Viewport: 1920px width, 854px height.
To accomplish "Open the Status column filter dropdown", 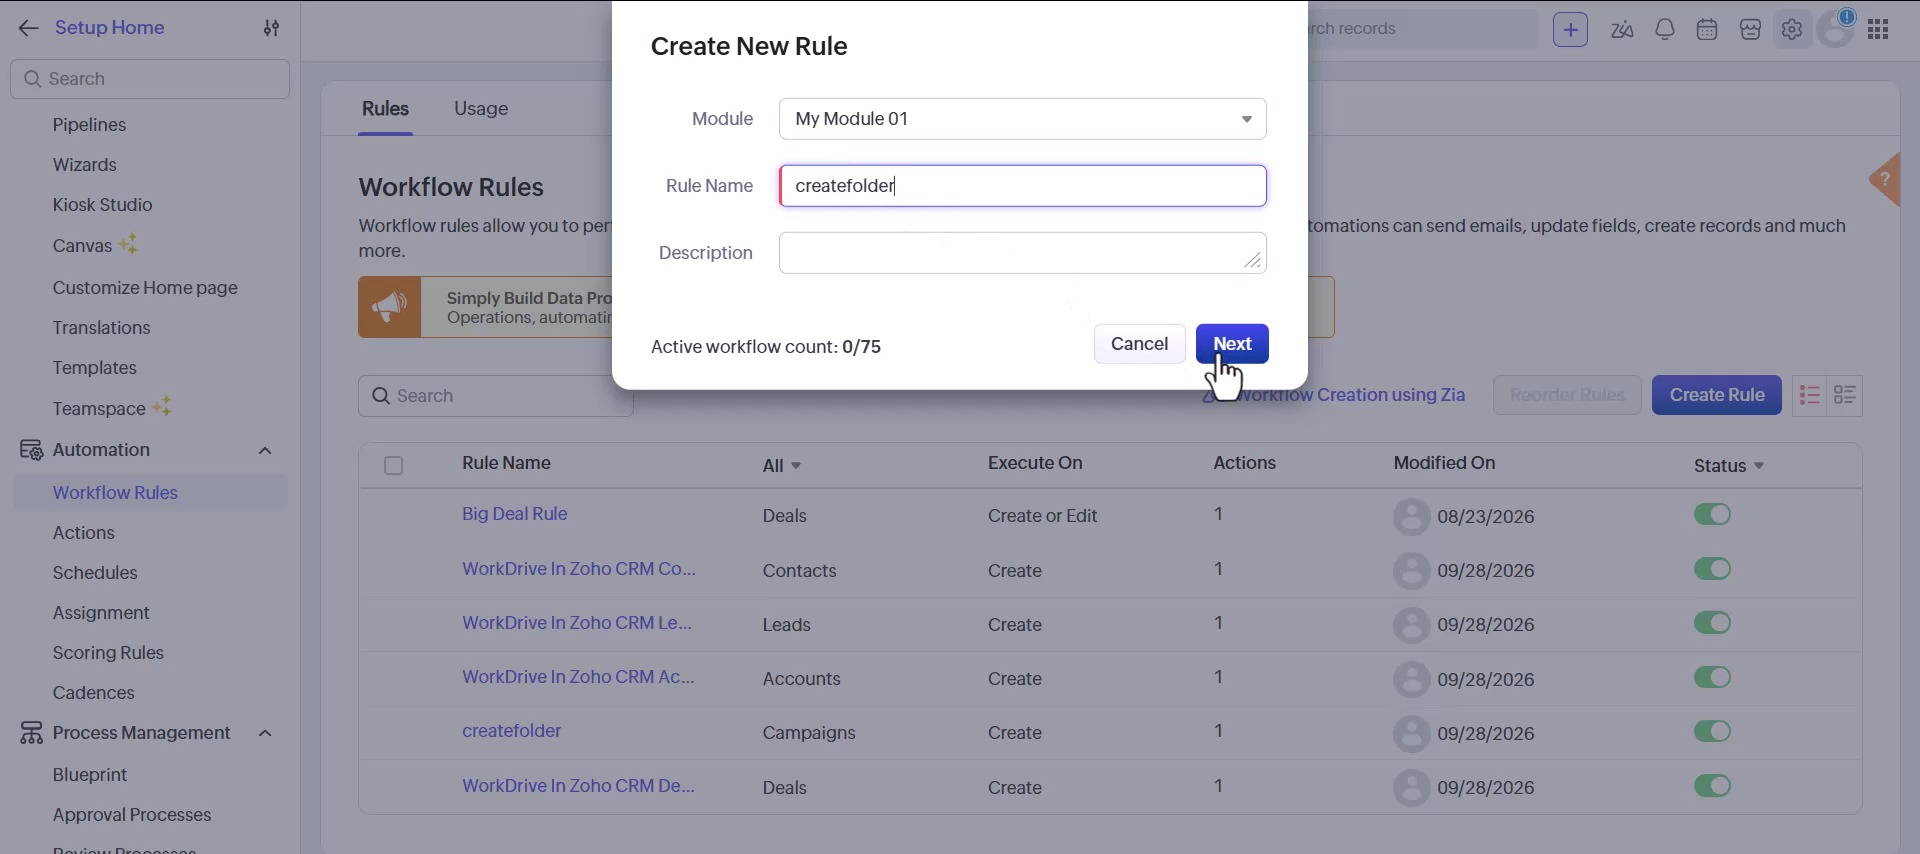I will 1729,465.
